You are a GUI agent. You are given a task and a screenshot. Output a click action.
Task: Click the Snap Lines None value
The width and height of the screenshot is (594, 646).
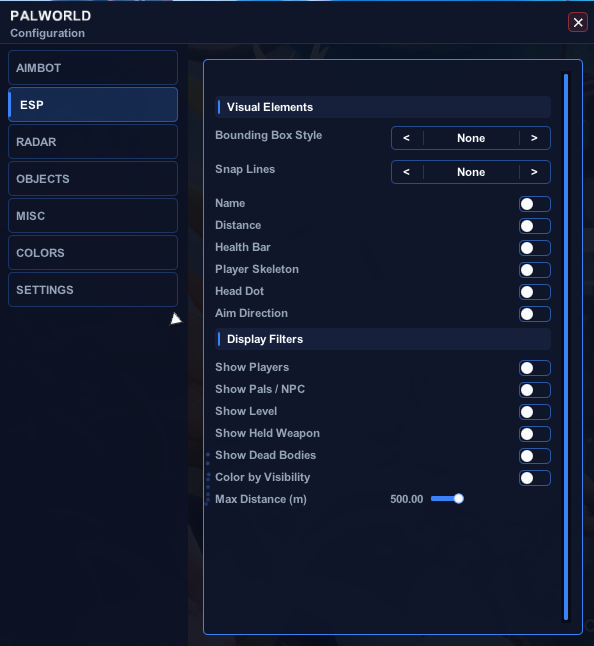point(471,172)
